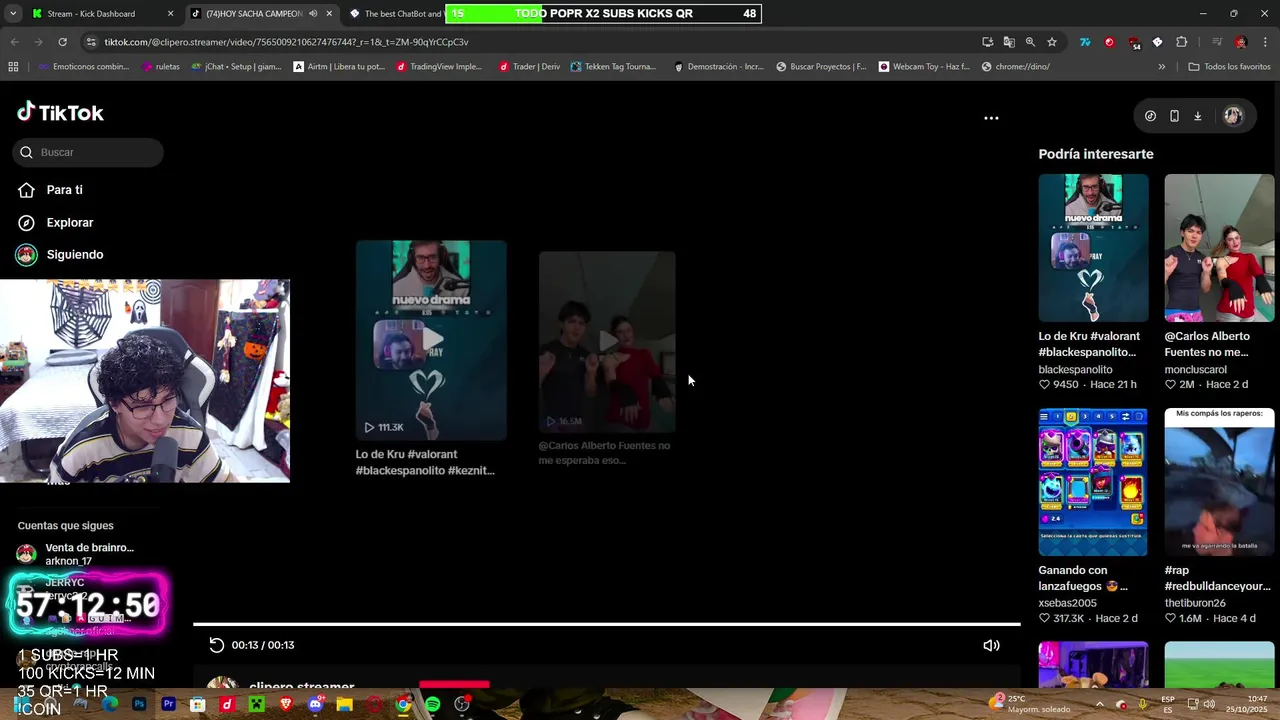Screen dimensions: 1280x720
Task: Mute the tab via its audio icon
Action: click(x=313, y=14)
